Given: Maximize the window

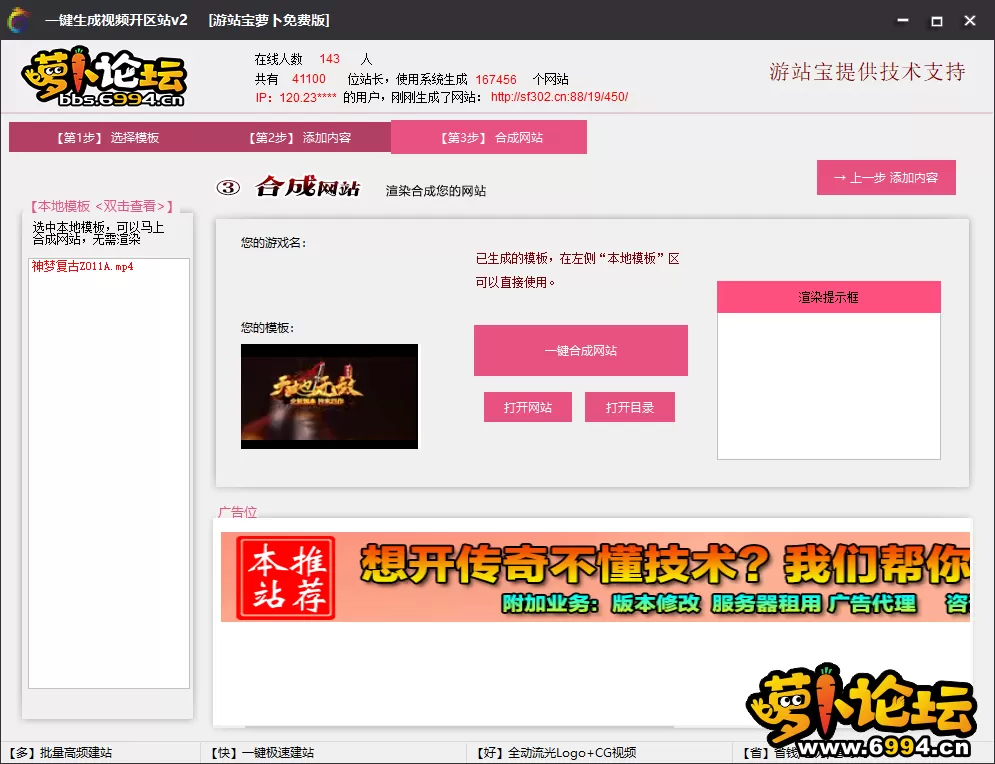Looking at the screenshot, I should click(937, 21).
